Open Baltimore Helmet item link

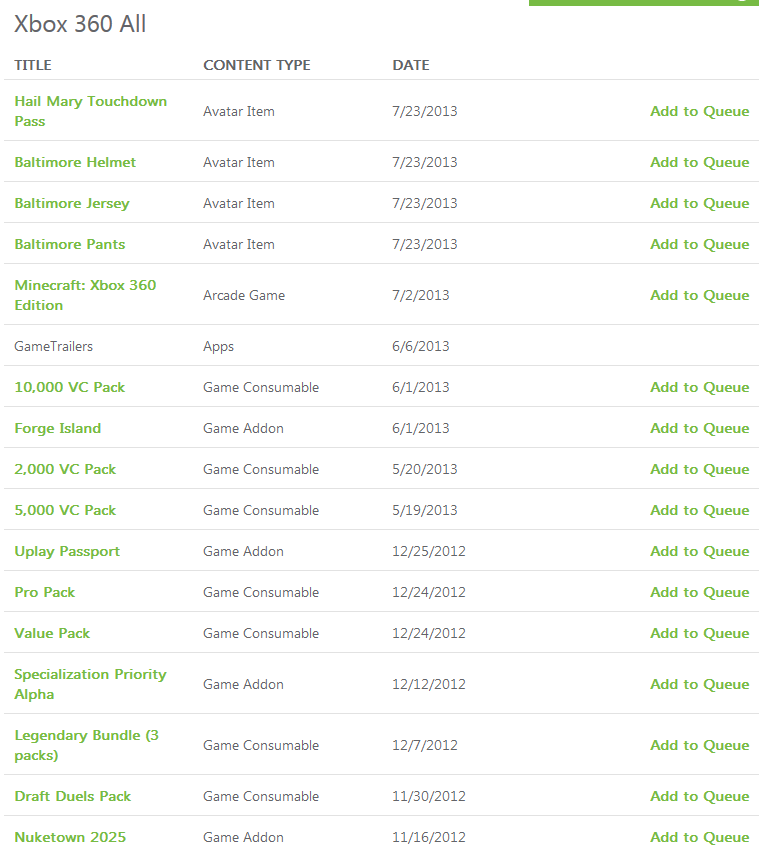pyautogui.click(x=75, y=162)
